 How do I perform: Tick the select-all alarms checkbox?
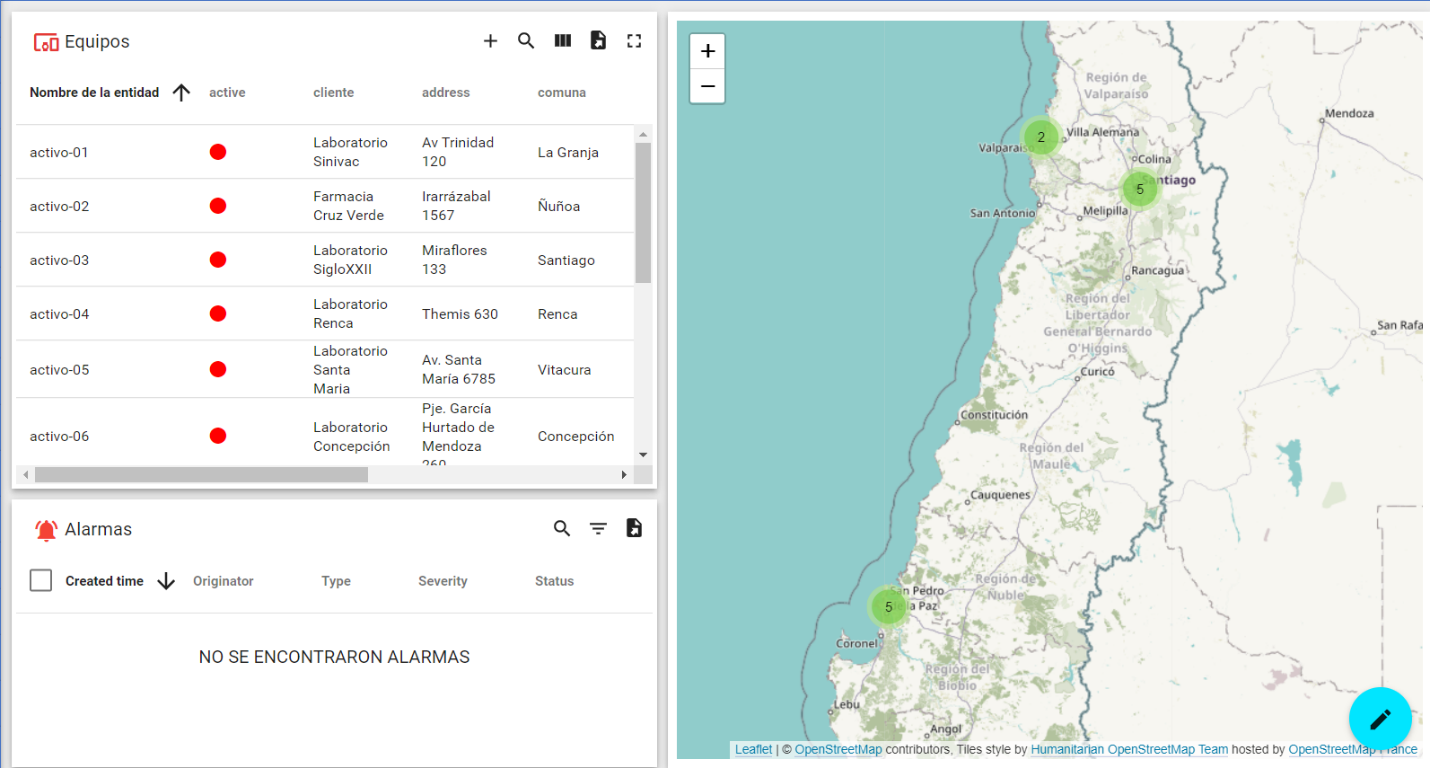[41, 581]
